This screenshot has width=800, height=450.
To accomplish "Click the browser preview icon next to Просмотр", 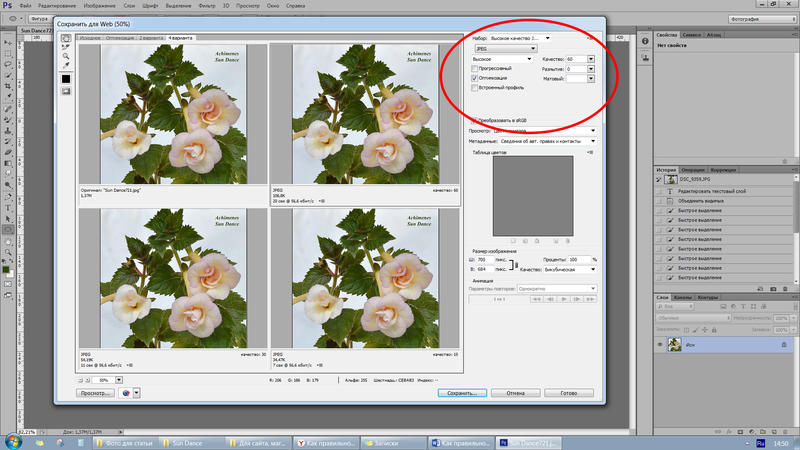I will [126, 393].
